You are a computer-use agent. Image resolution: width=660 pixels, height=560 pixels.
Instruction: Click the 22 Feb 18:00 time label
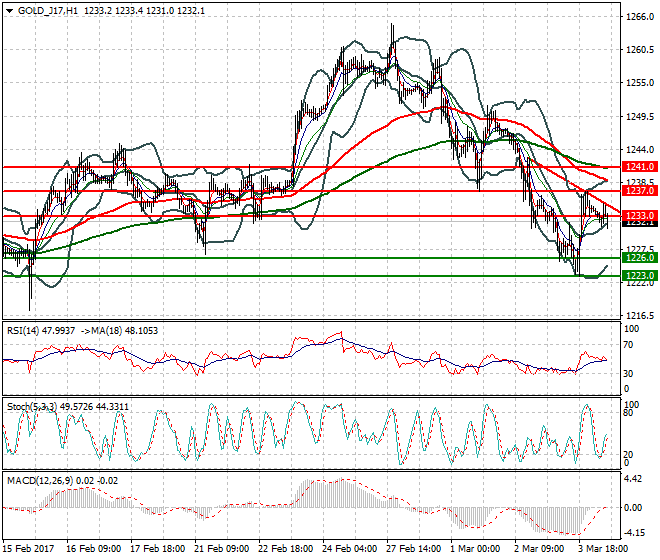point(285,549)
